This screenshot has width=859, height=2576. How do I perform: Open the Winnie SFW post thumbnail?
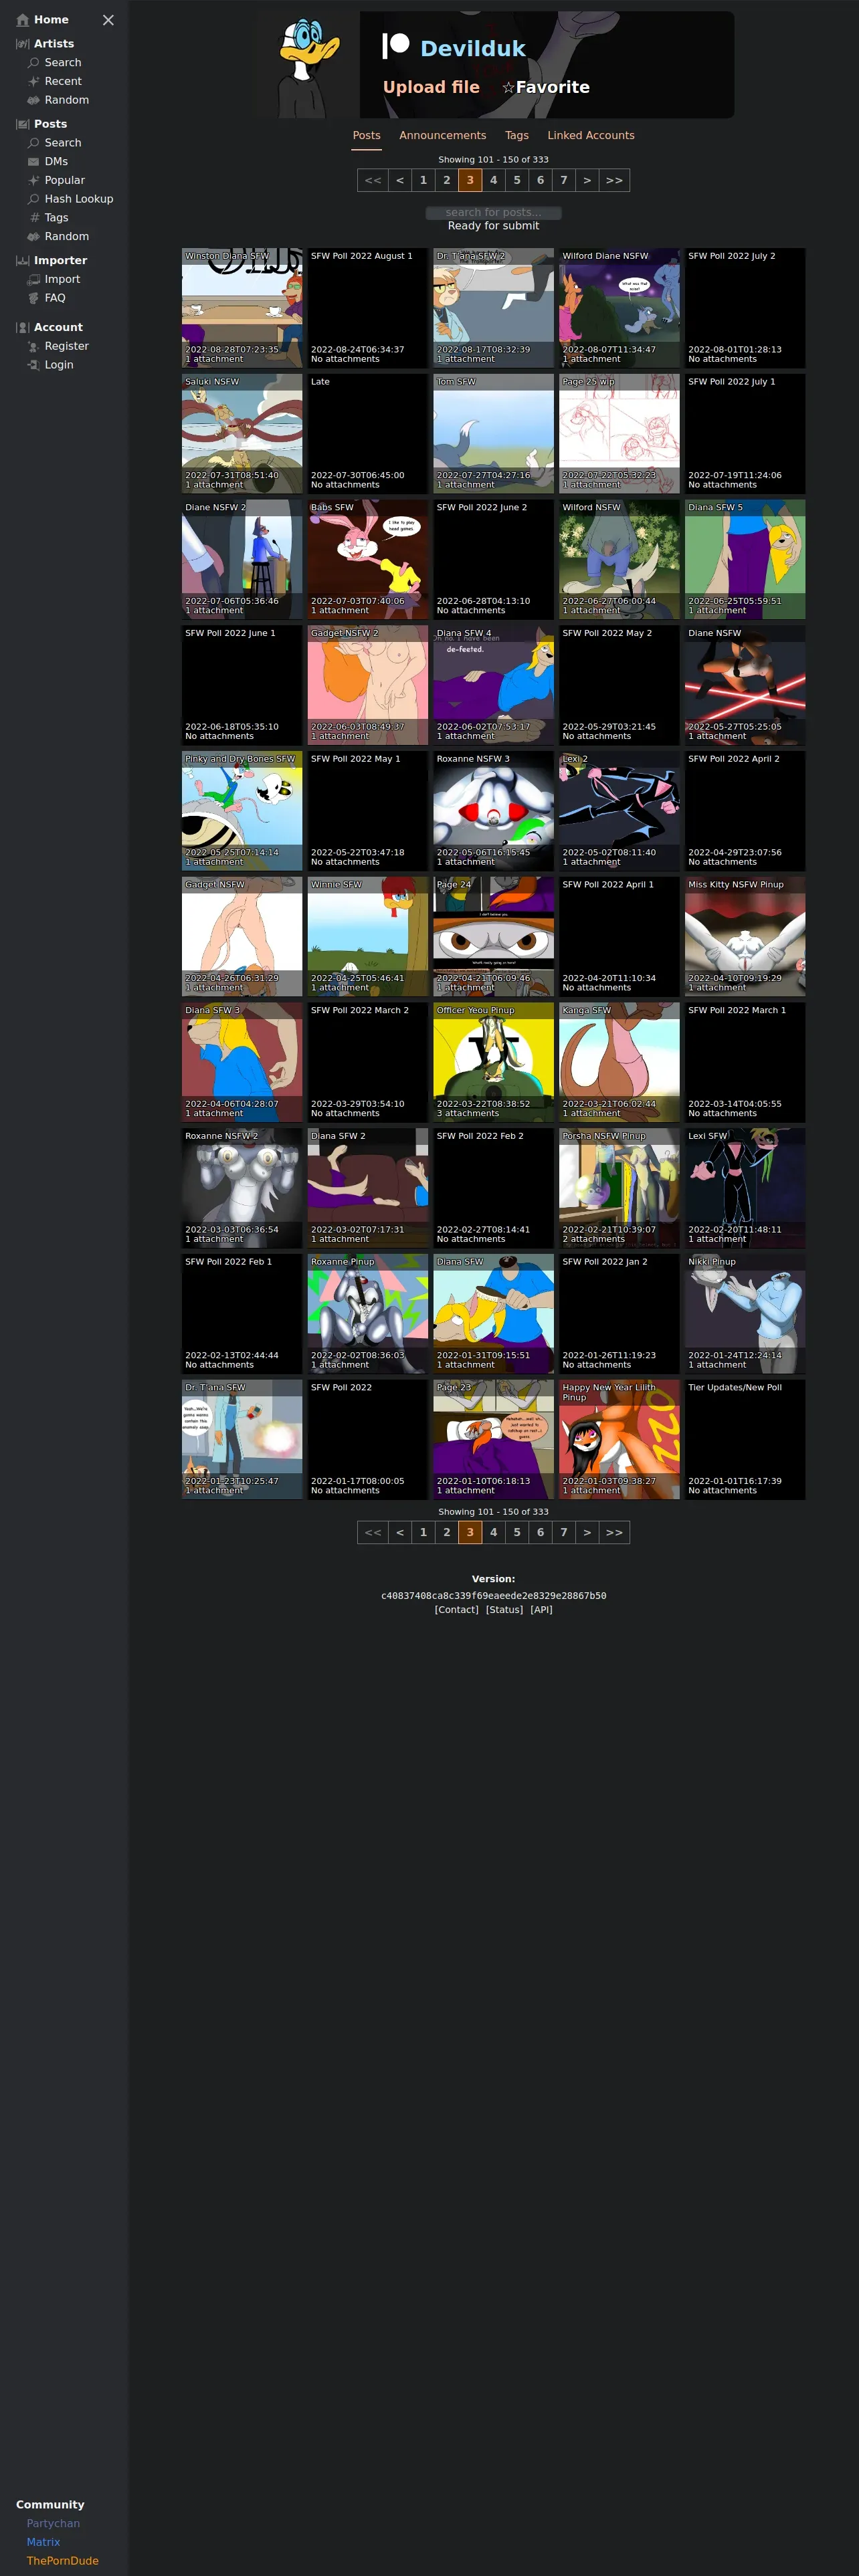pos(368,937)
